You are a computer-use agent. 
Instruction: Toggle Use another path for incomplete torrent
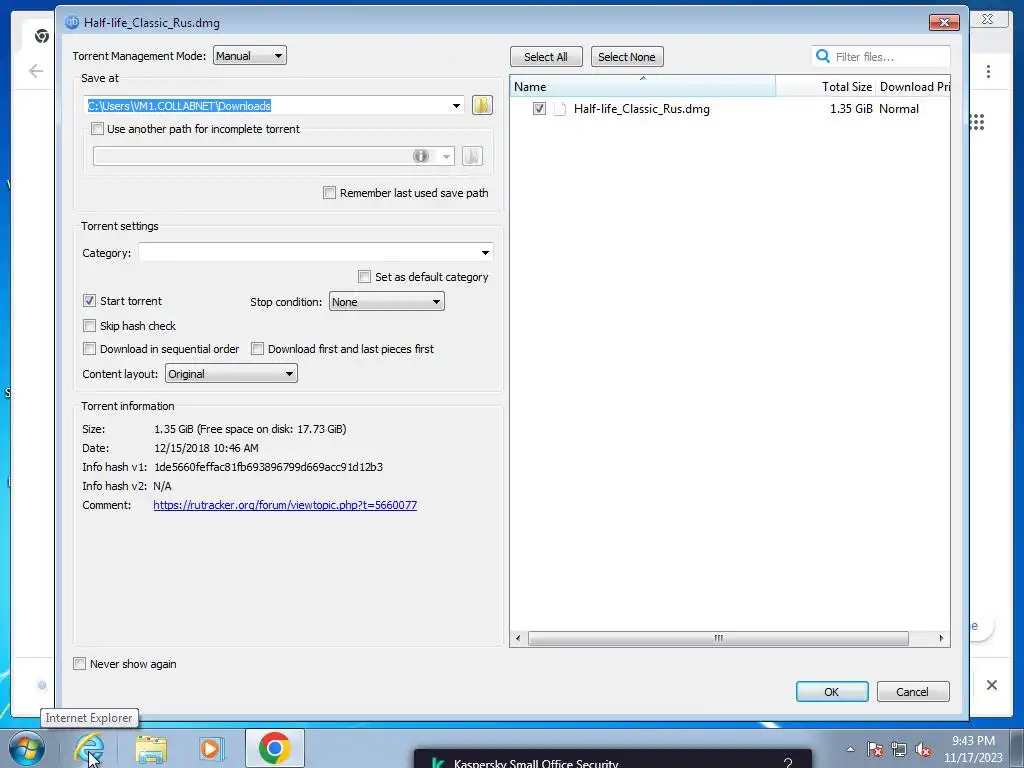(x=97, y=129)
